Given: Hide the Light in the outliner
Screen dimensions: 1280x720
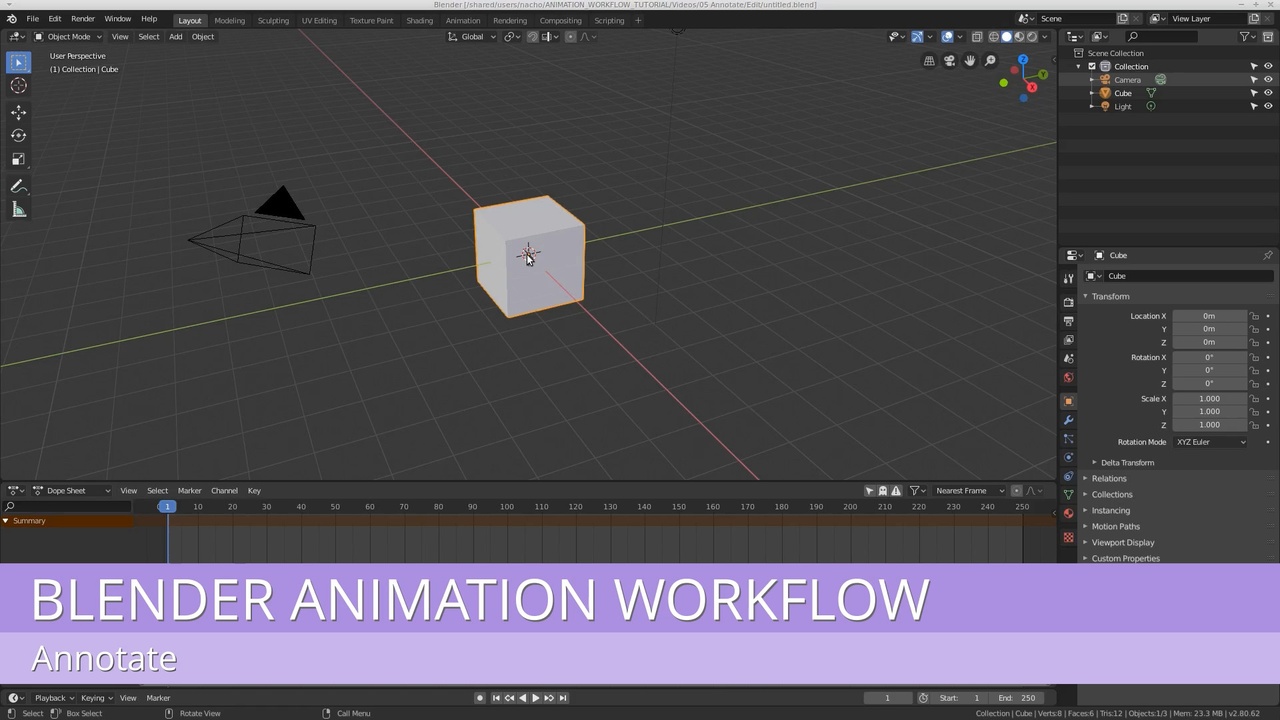Looking at the screenshot, I should (1268, 106).
